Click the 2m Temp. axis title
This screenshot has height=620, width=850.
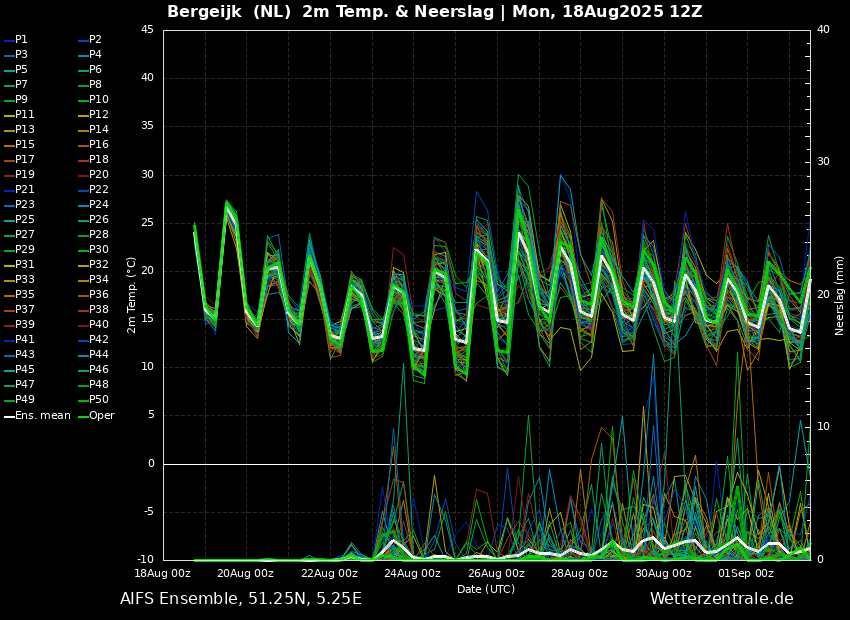[x=132, y=295]
